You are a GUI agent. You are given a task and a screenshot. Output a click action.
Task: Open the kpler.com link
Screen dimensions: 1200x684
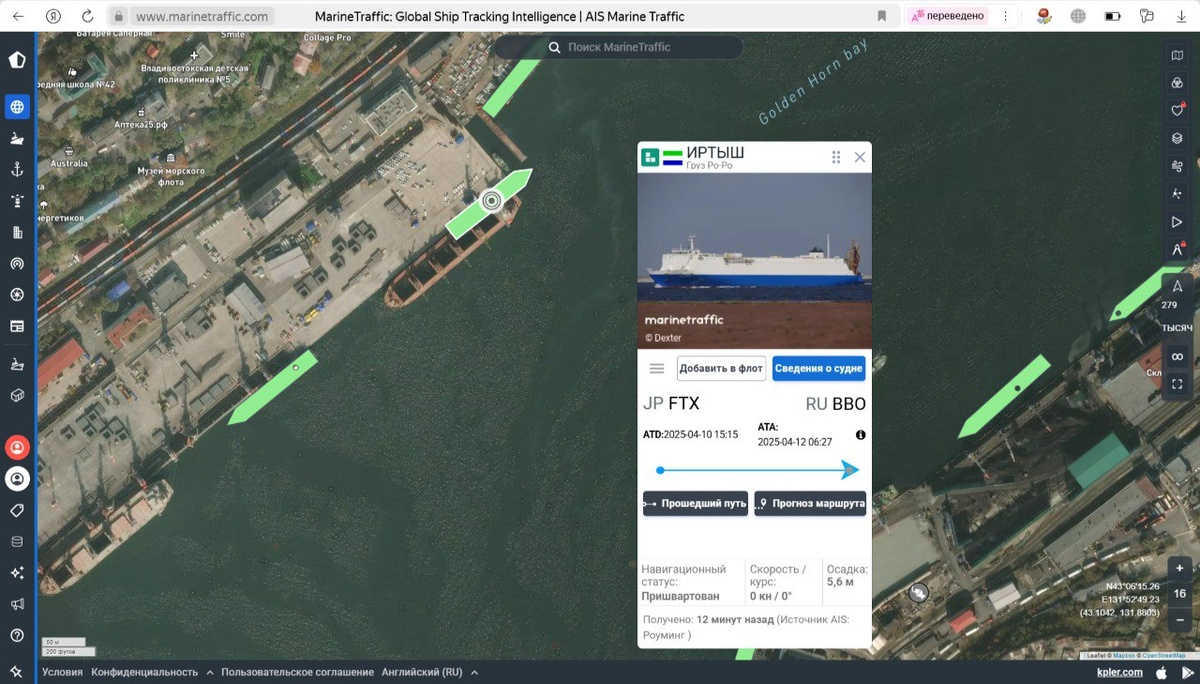tap(1119, 672)
